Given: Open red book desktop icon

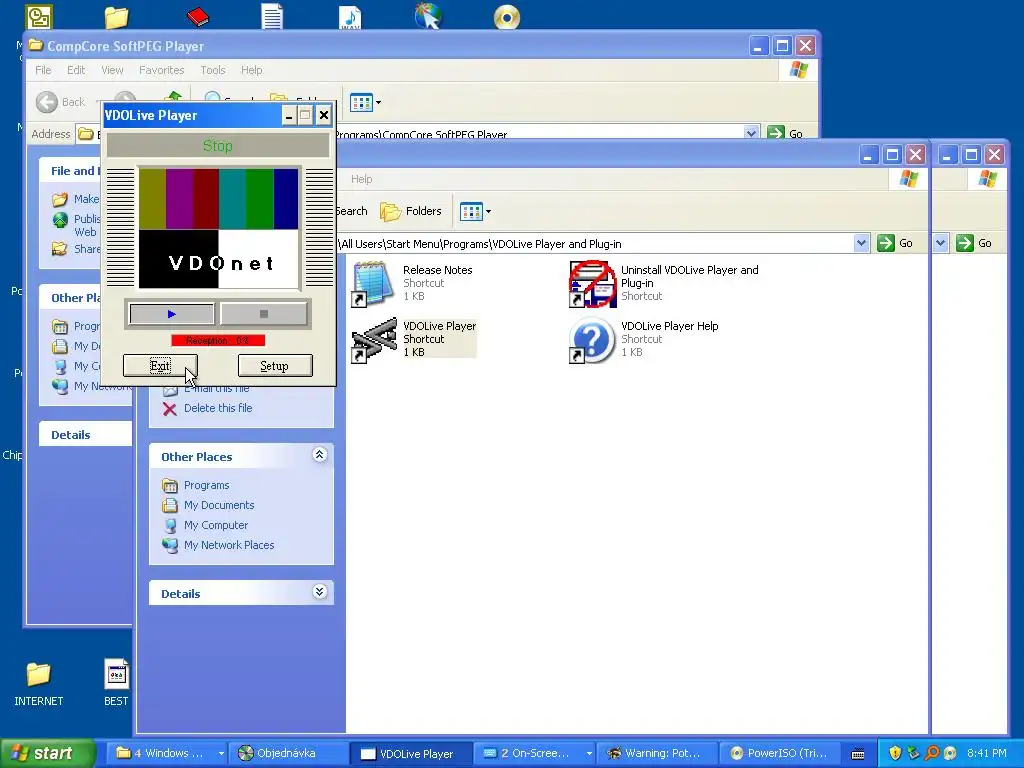Looking at the screenshot, I should pos(197,16).
